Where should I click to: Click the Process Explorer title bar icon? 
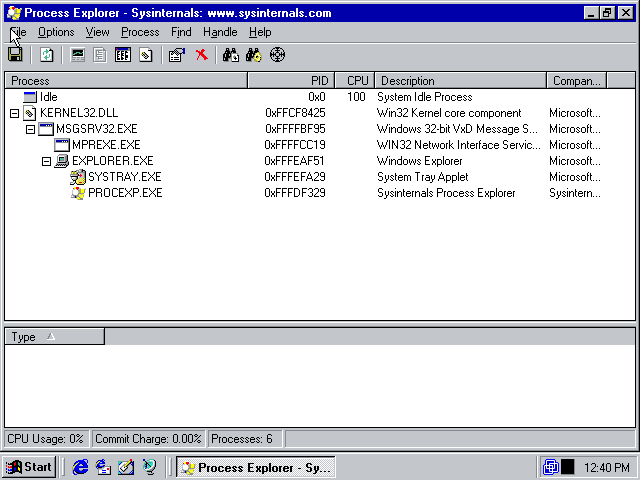point(14,13)
